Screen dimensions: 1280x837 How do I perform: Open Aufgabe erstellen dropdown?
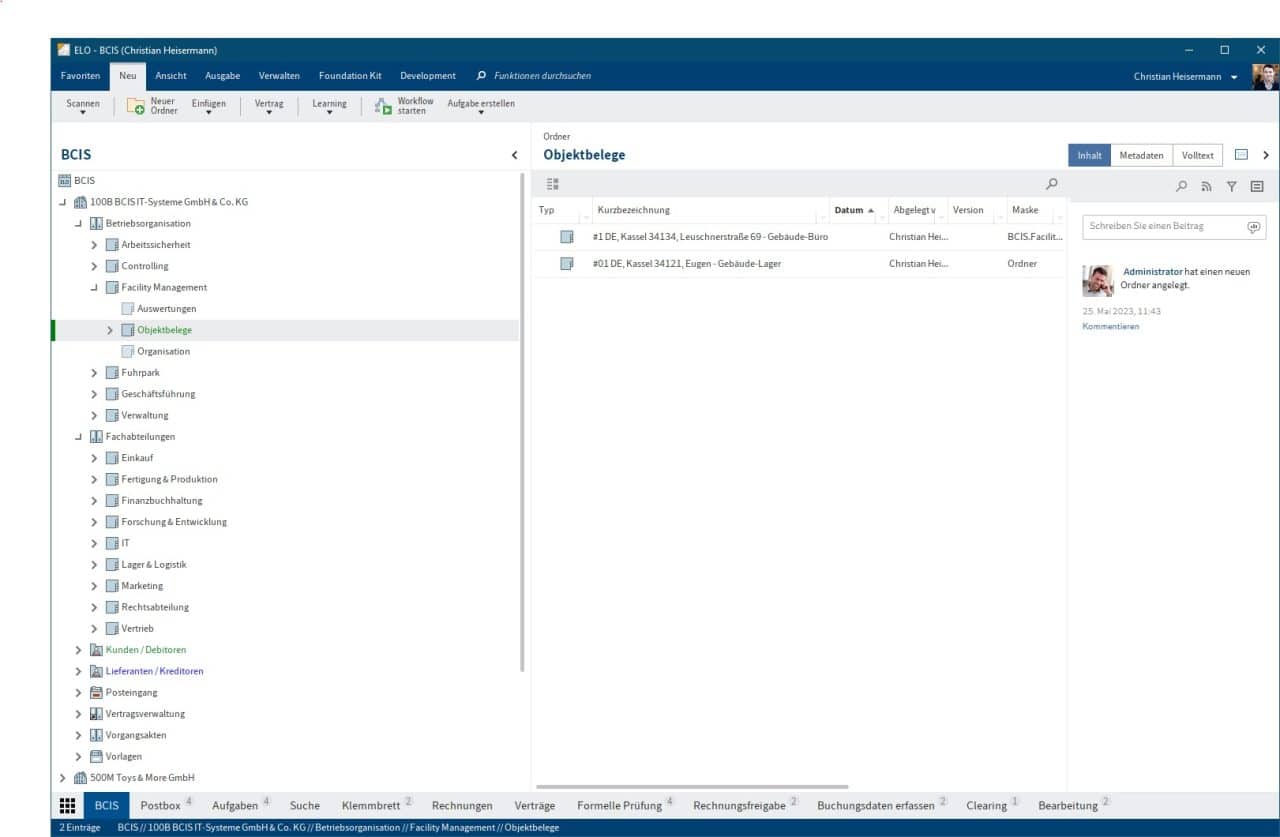tap(481, 107)
